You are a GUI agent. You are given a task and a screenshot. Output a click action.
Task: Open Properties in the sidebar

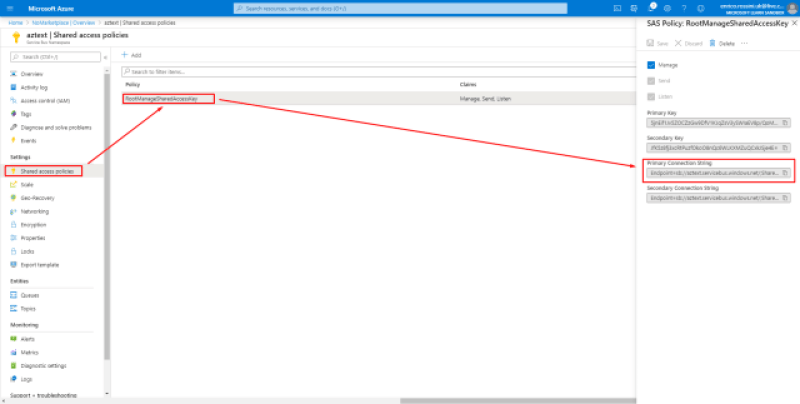click(33, 238)
